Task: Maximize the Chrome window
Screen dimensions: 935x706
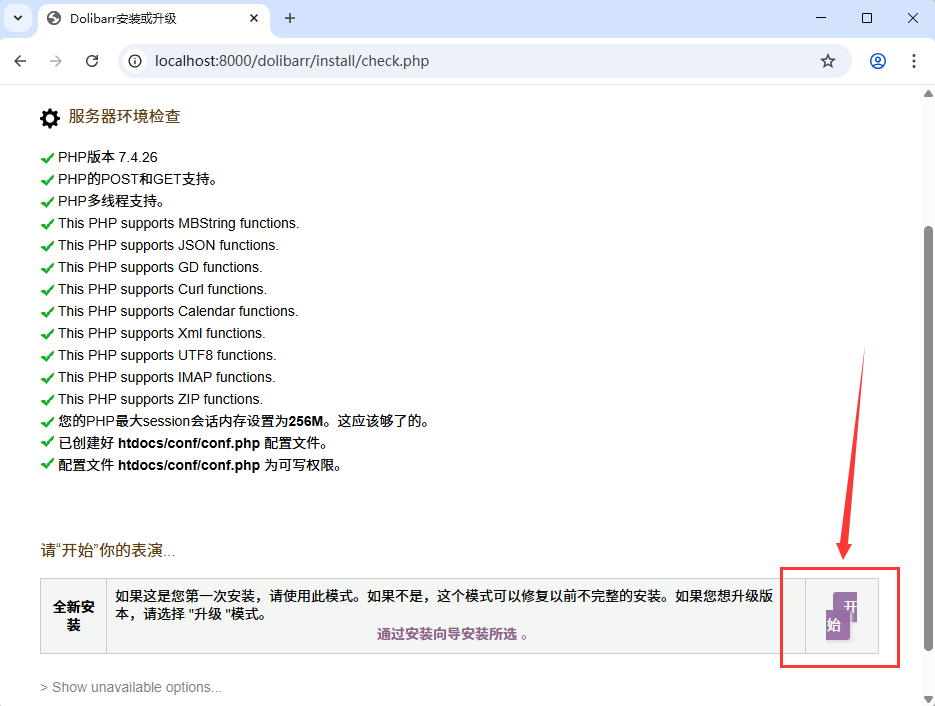Action: (867, 18)
